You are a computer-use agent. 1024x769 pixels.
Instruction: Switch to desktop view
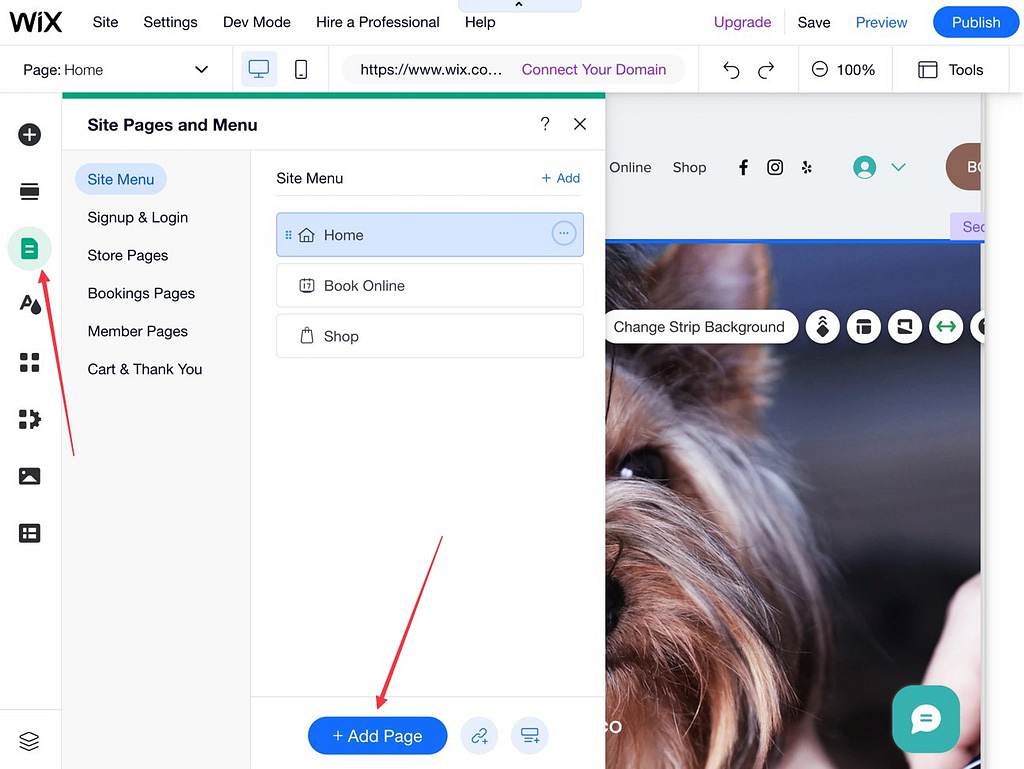pos(259,69)
